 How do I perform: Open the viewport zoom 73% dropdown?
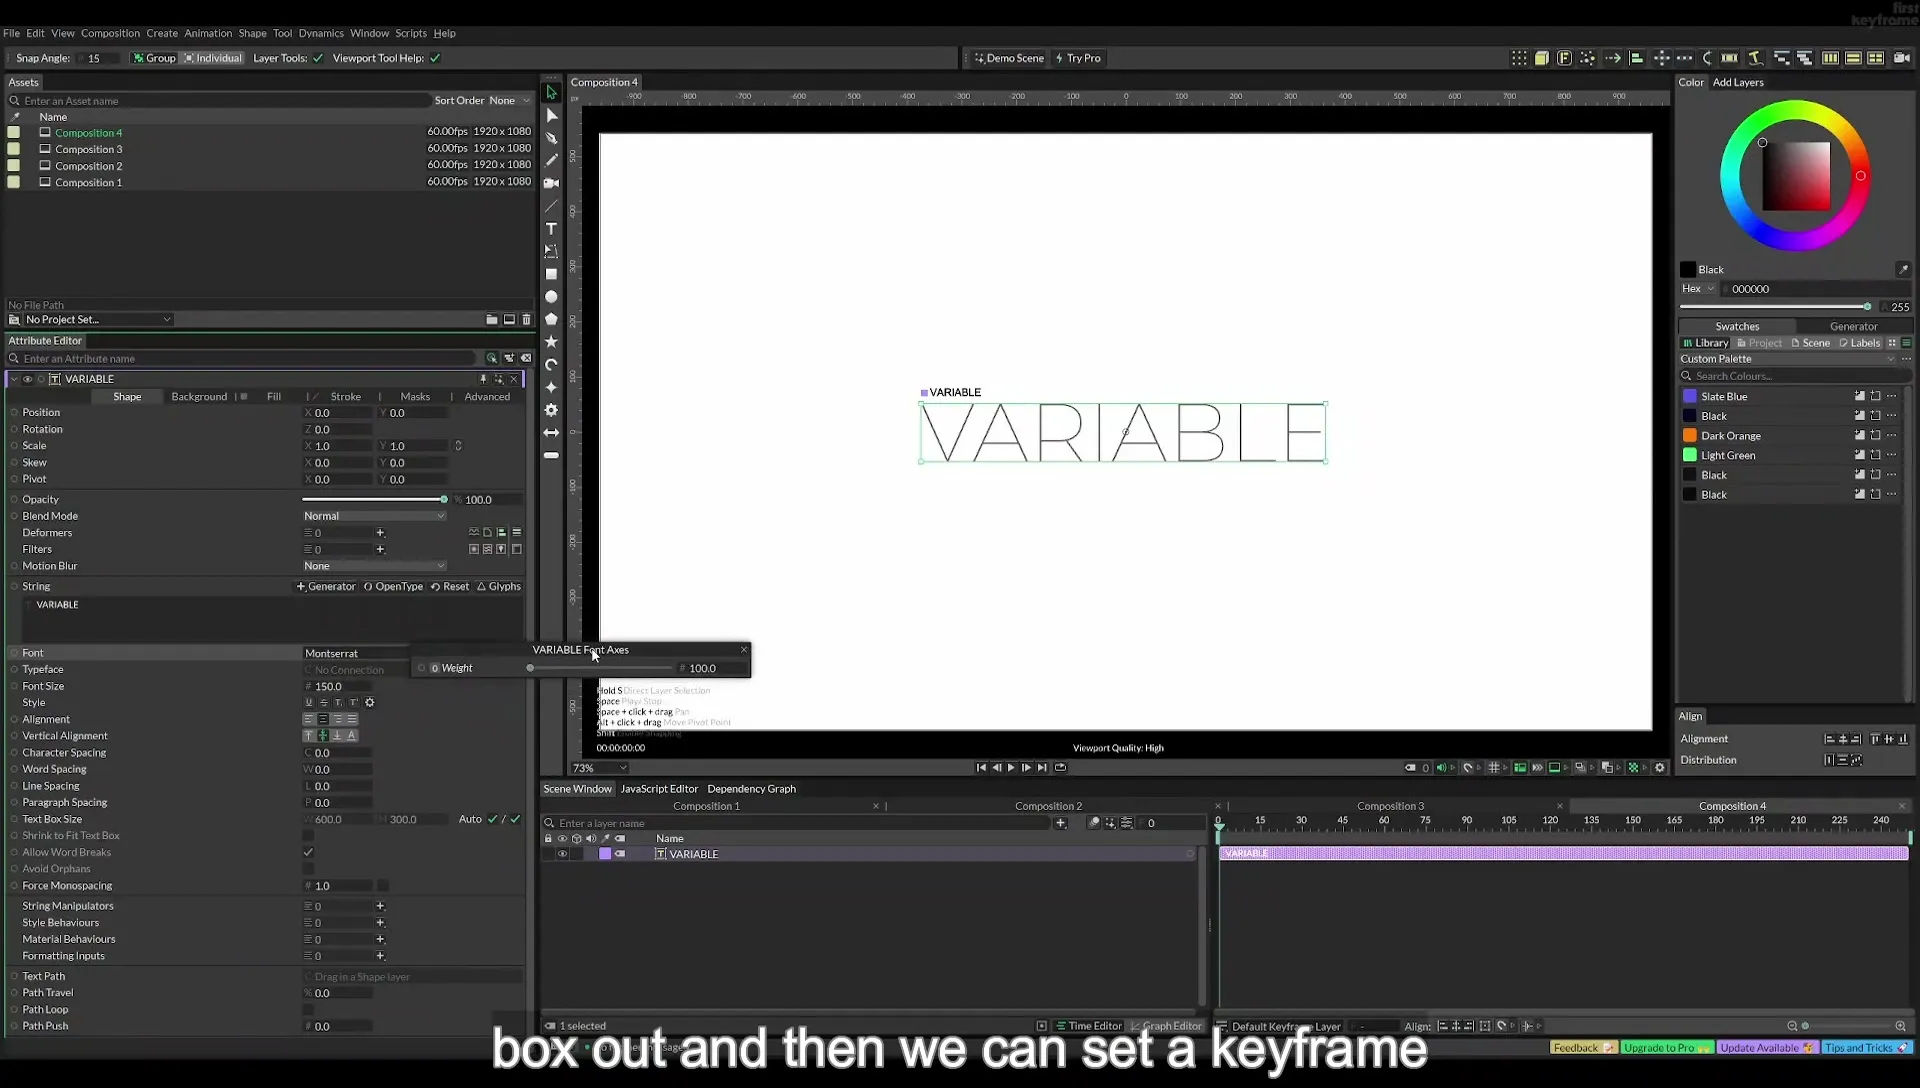point(600,768)
